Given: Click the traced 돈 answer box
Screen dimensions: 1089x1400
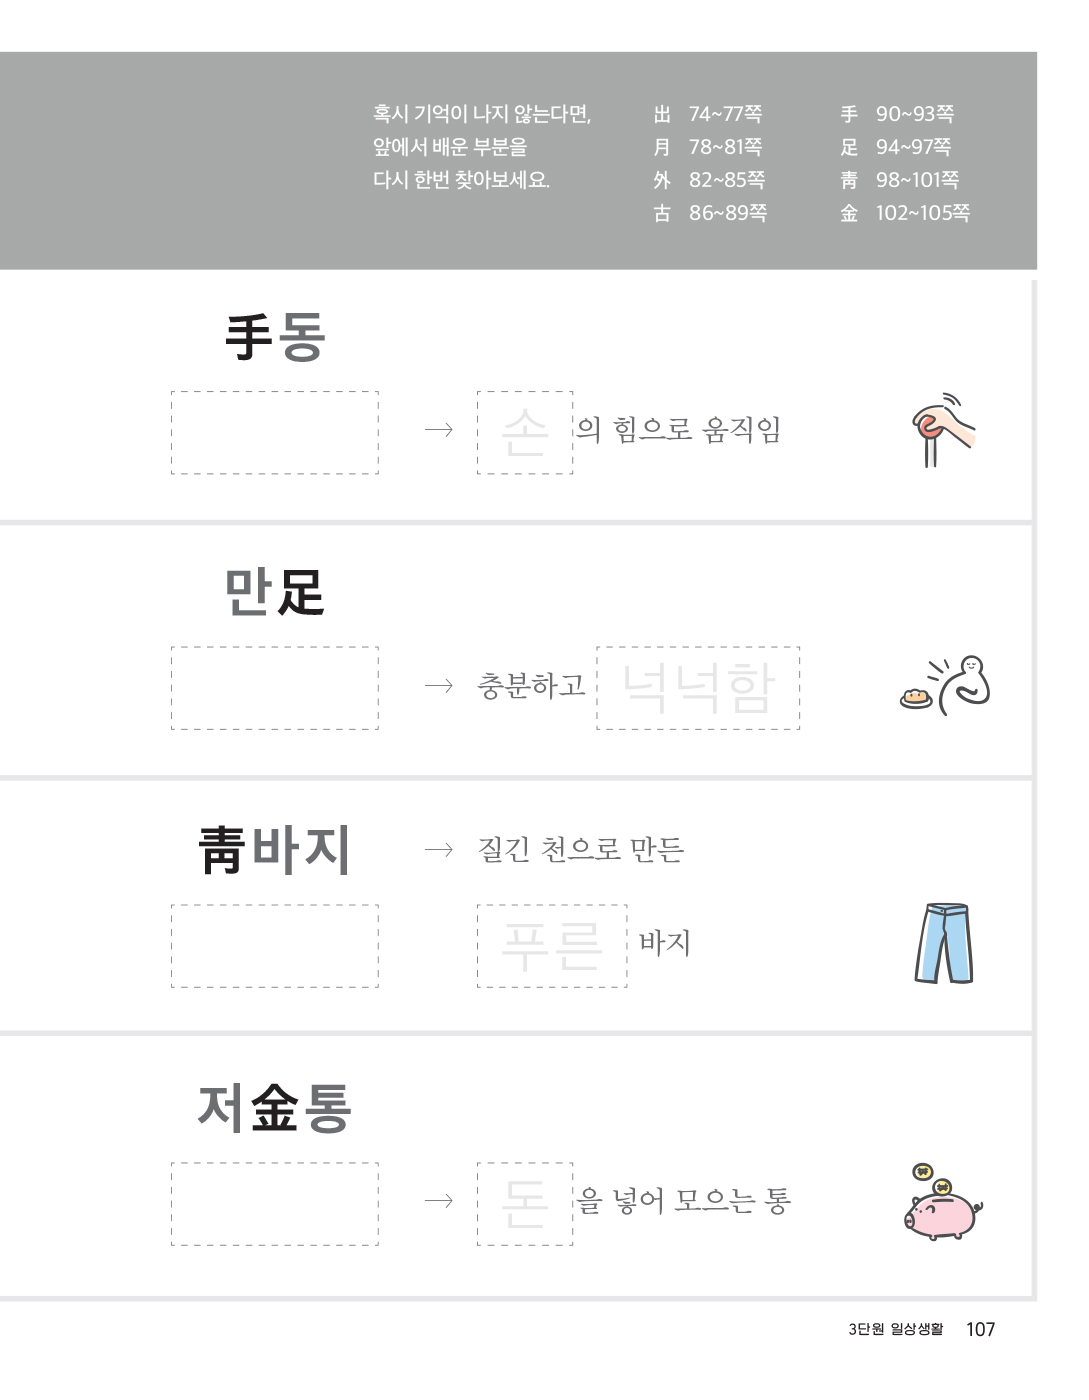Looking at the screenshot, I should pos(525,1204).
